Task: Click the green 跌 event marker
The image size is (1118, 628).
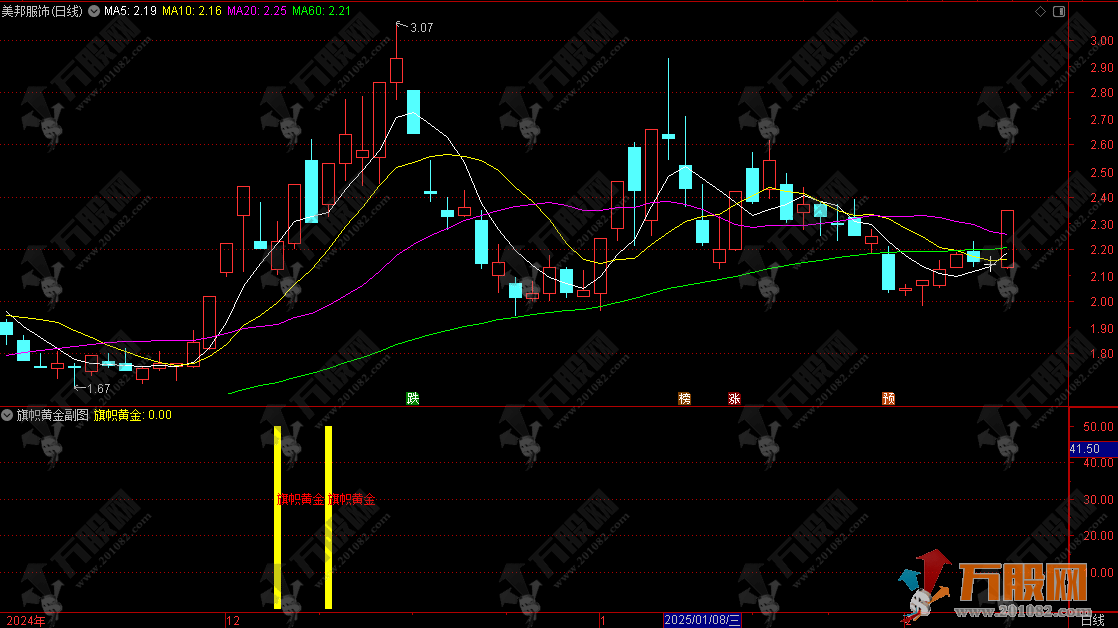Action: click(413, 398)
